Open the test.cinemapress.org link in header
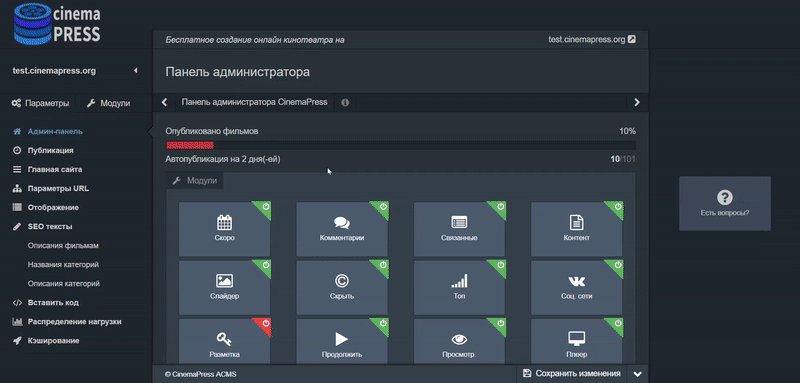This screenshot has width=800, height=383. click(x=587, y=39)
